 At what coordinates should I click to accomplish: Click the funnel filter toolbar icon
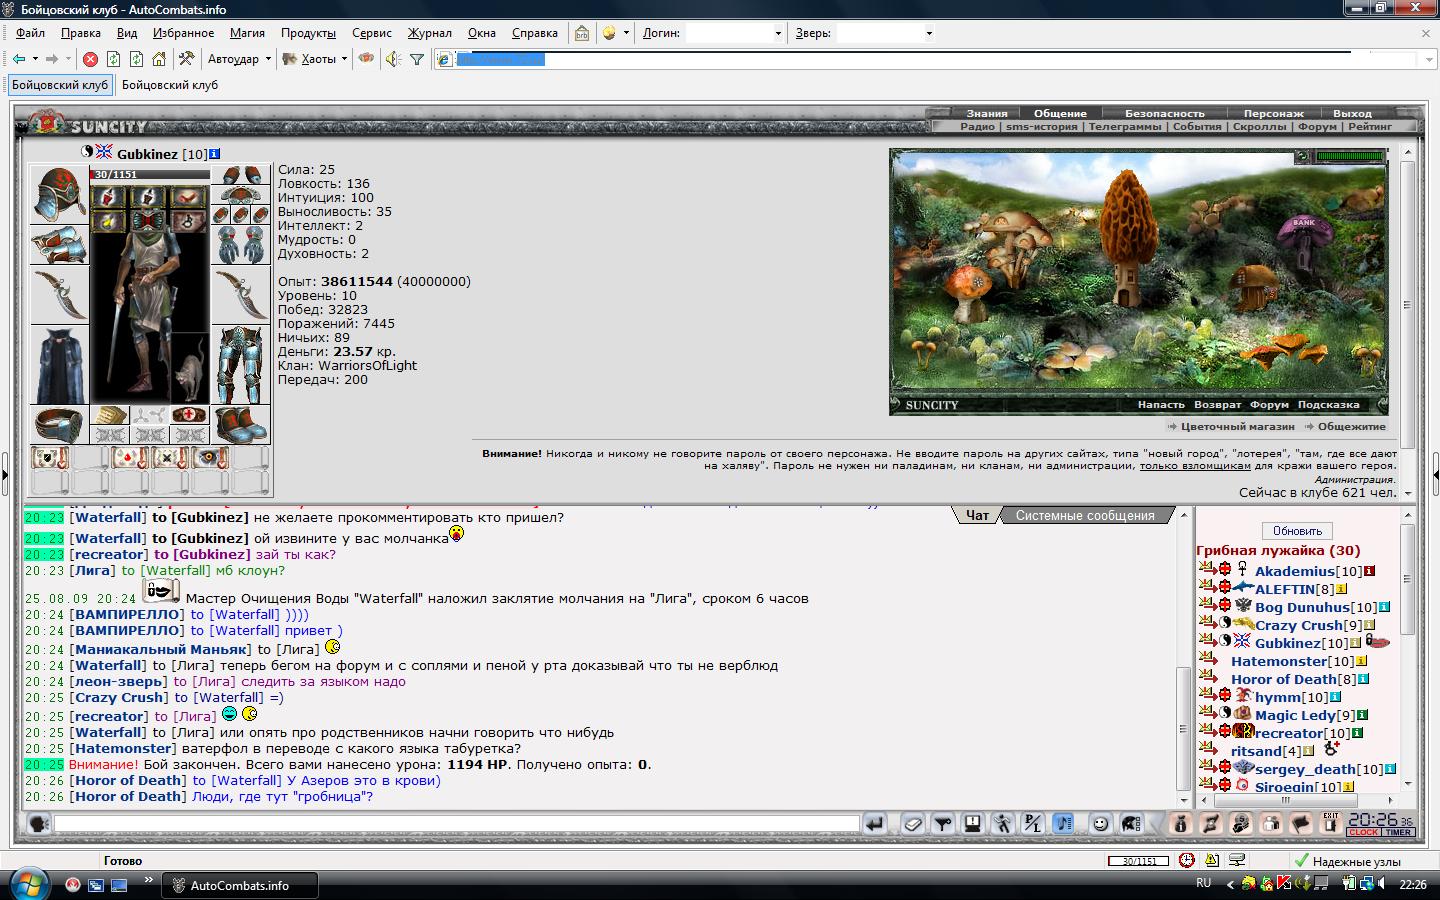417,59
